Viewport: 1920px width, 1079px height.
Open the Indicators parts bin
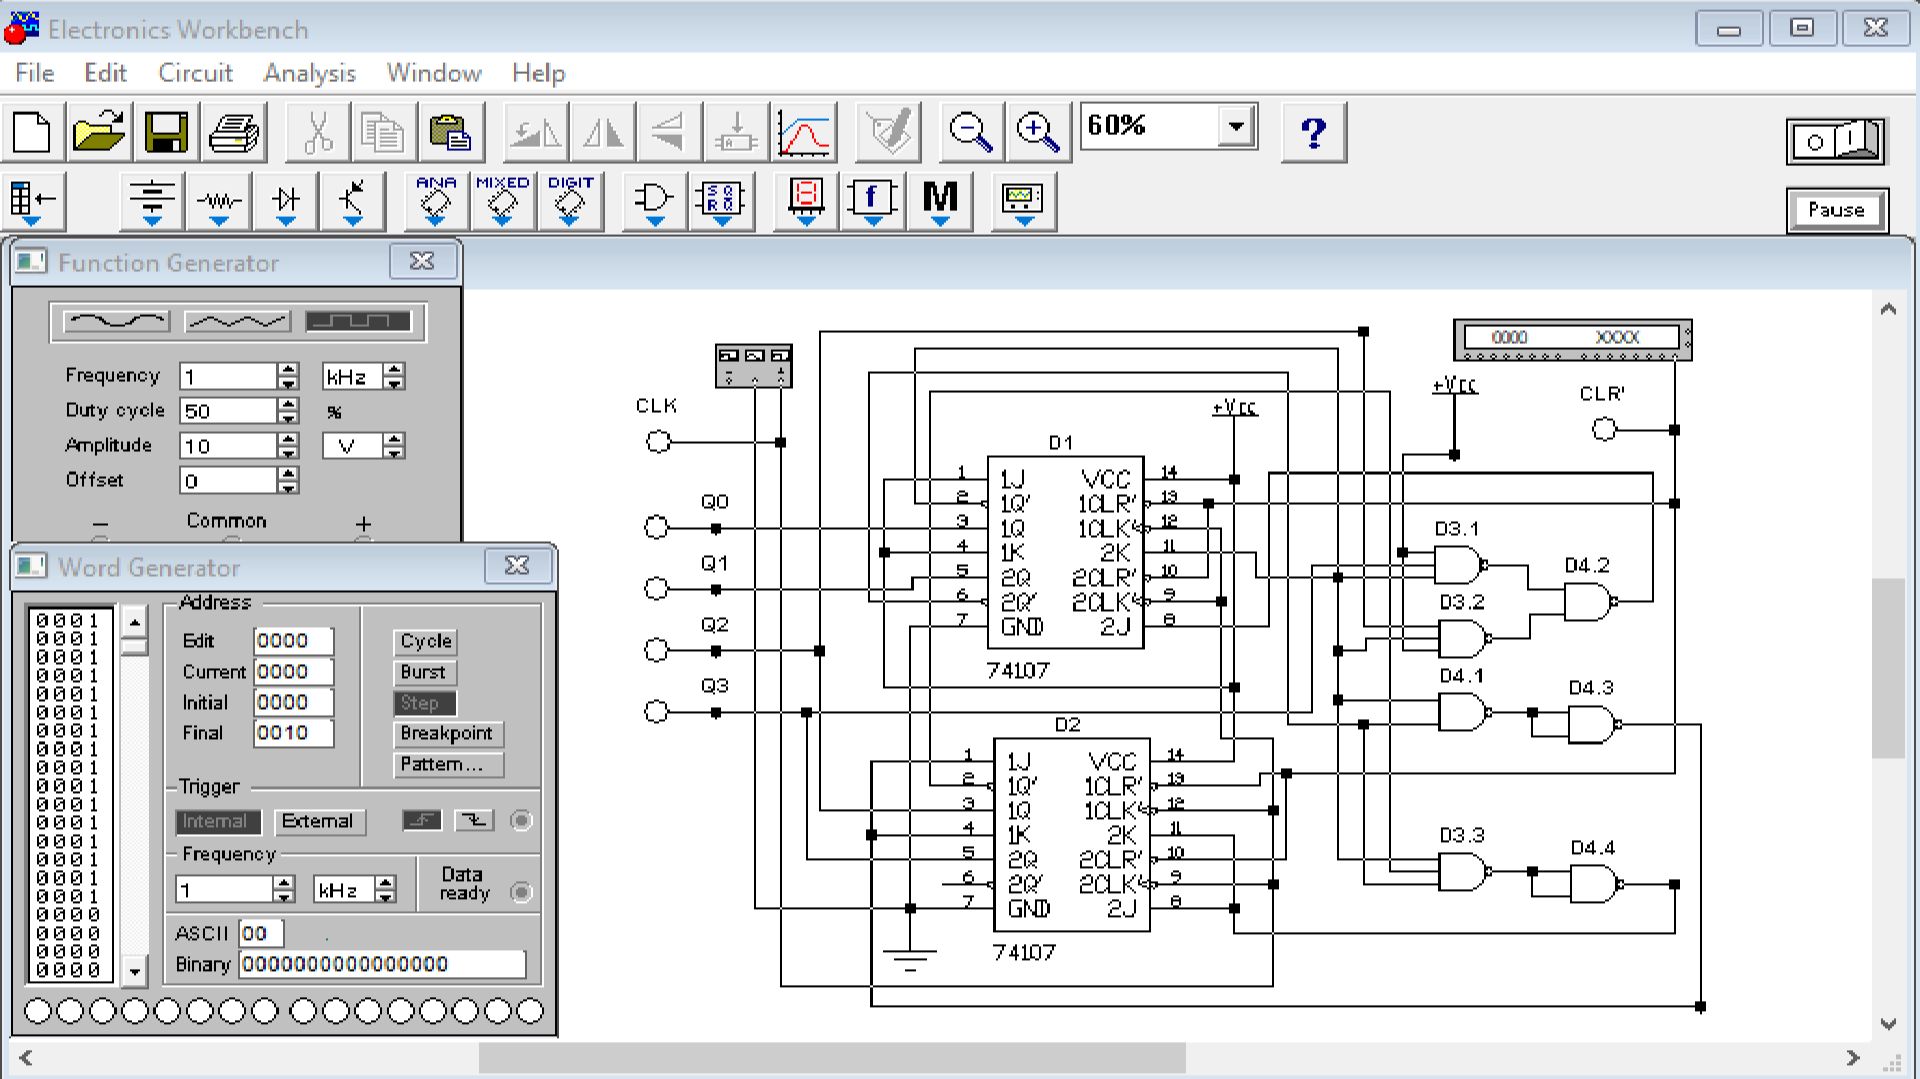point(806,201)
